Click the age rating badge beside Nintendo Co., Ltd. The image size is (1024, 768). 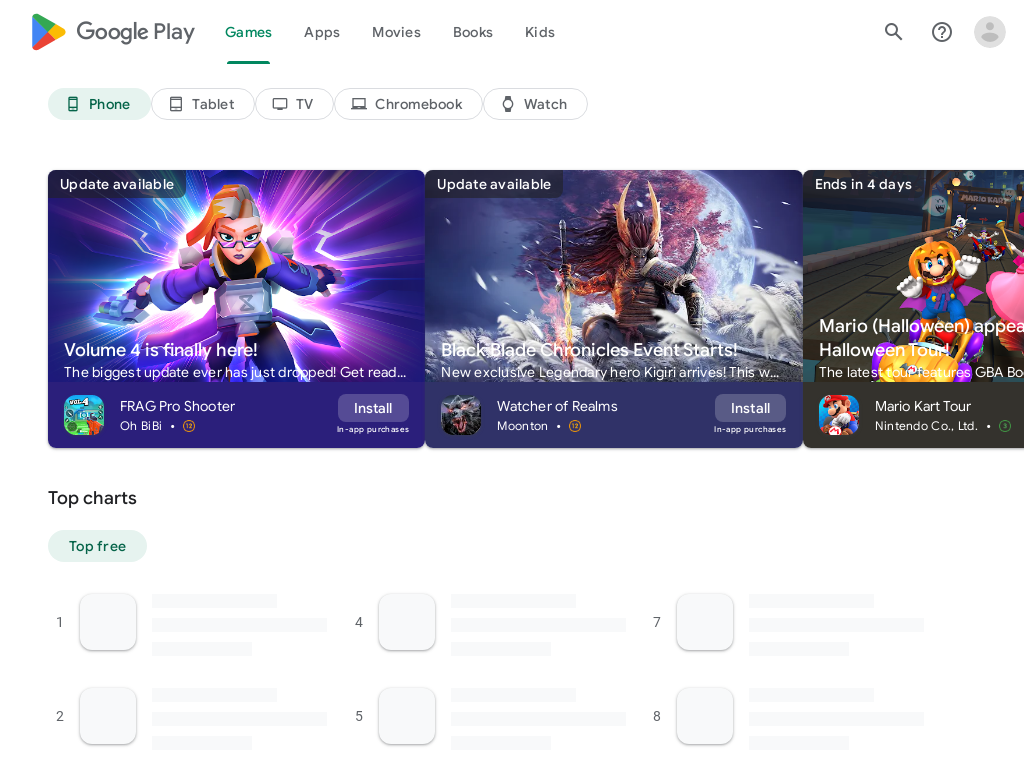[1005, 426]
